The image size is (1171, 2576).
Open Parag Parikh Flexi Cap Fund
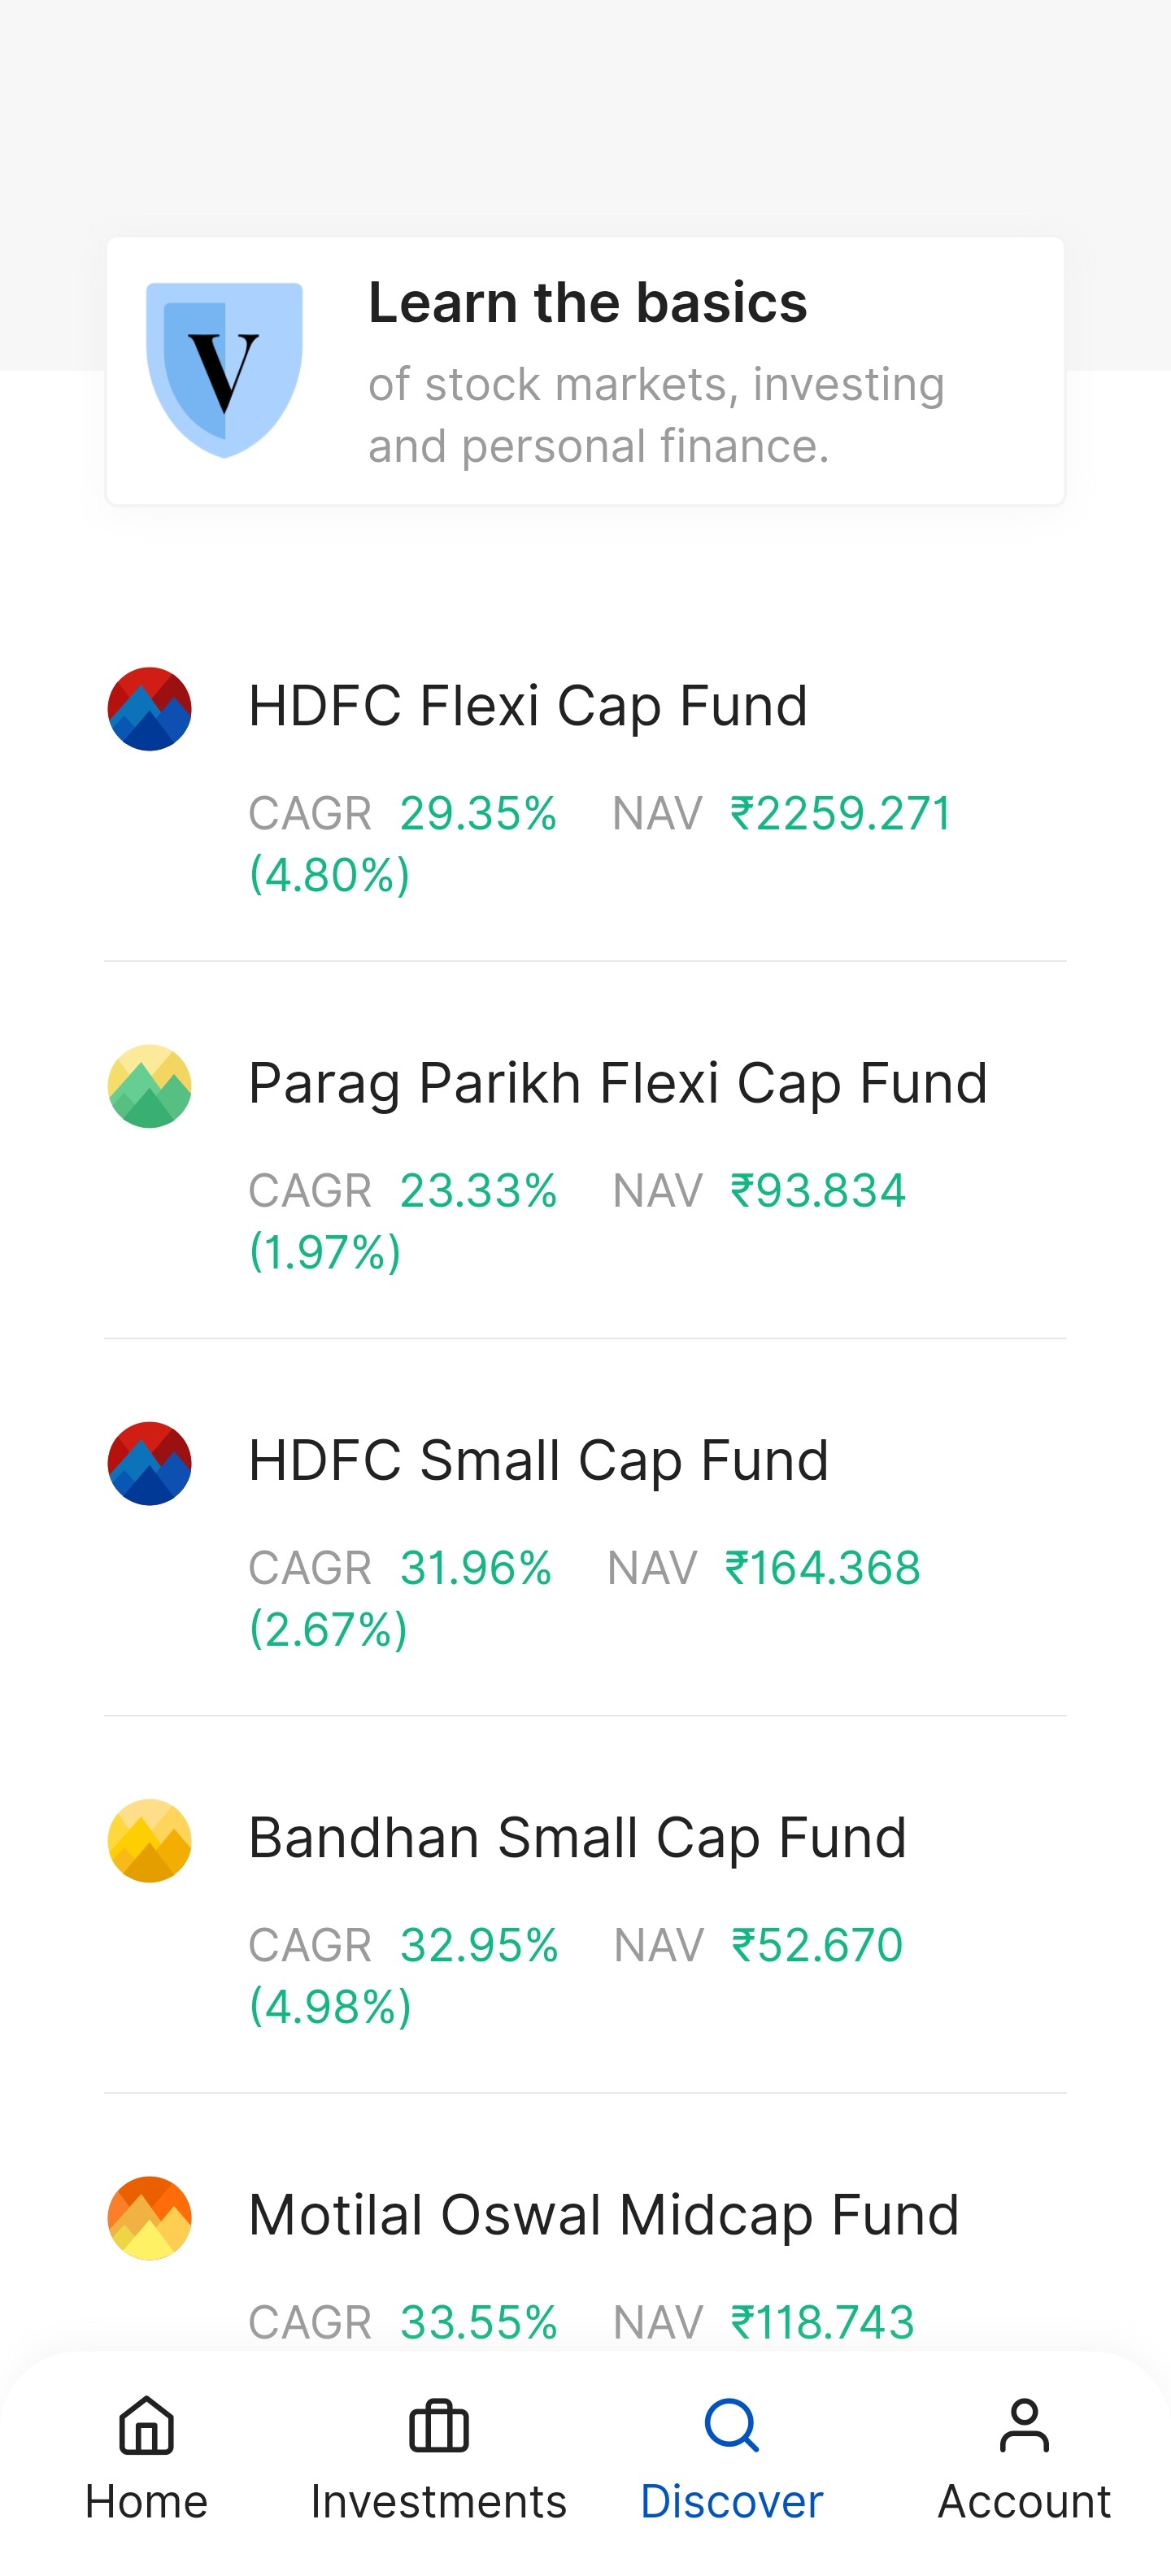tap(617, 1083)
